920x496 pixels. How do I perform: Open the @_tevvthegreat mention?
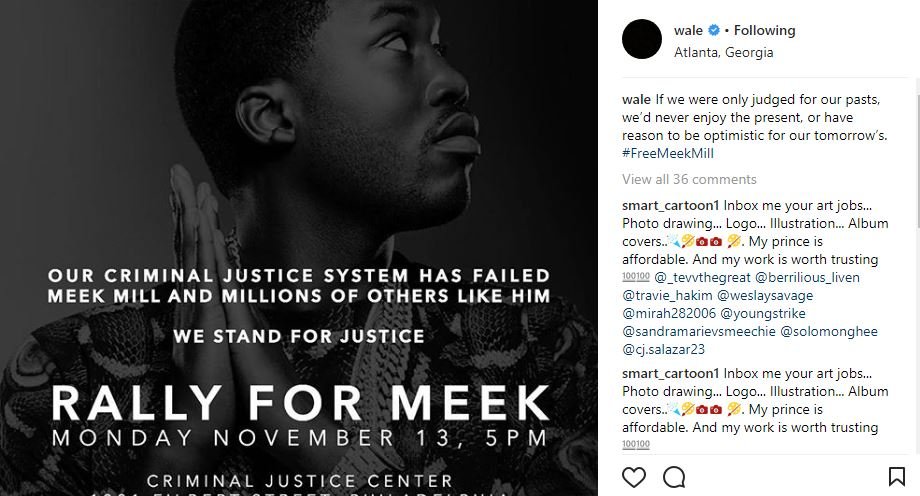coord(699,277)
